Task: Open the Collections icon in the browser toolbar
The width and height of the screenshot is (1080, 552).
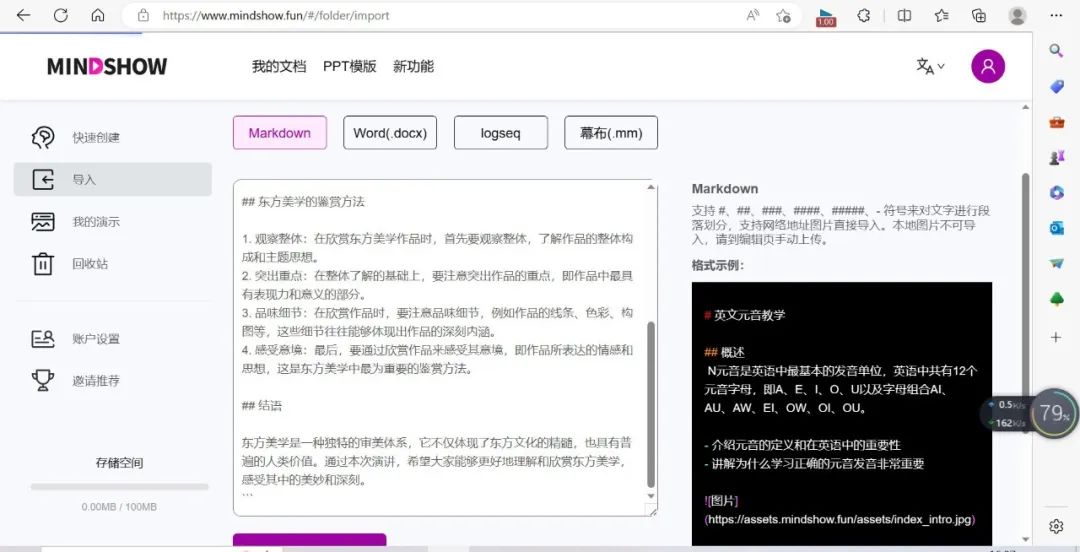Action: pos(979,15)
